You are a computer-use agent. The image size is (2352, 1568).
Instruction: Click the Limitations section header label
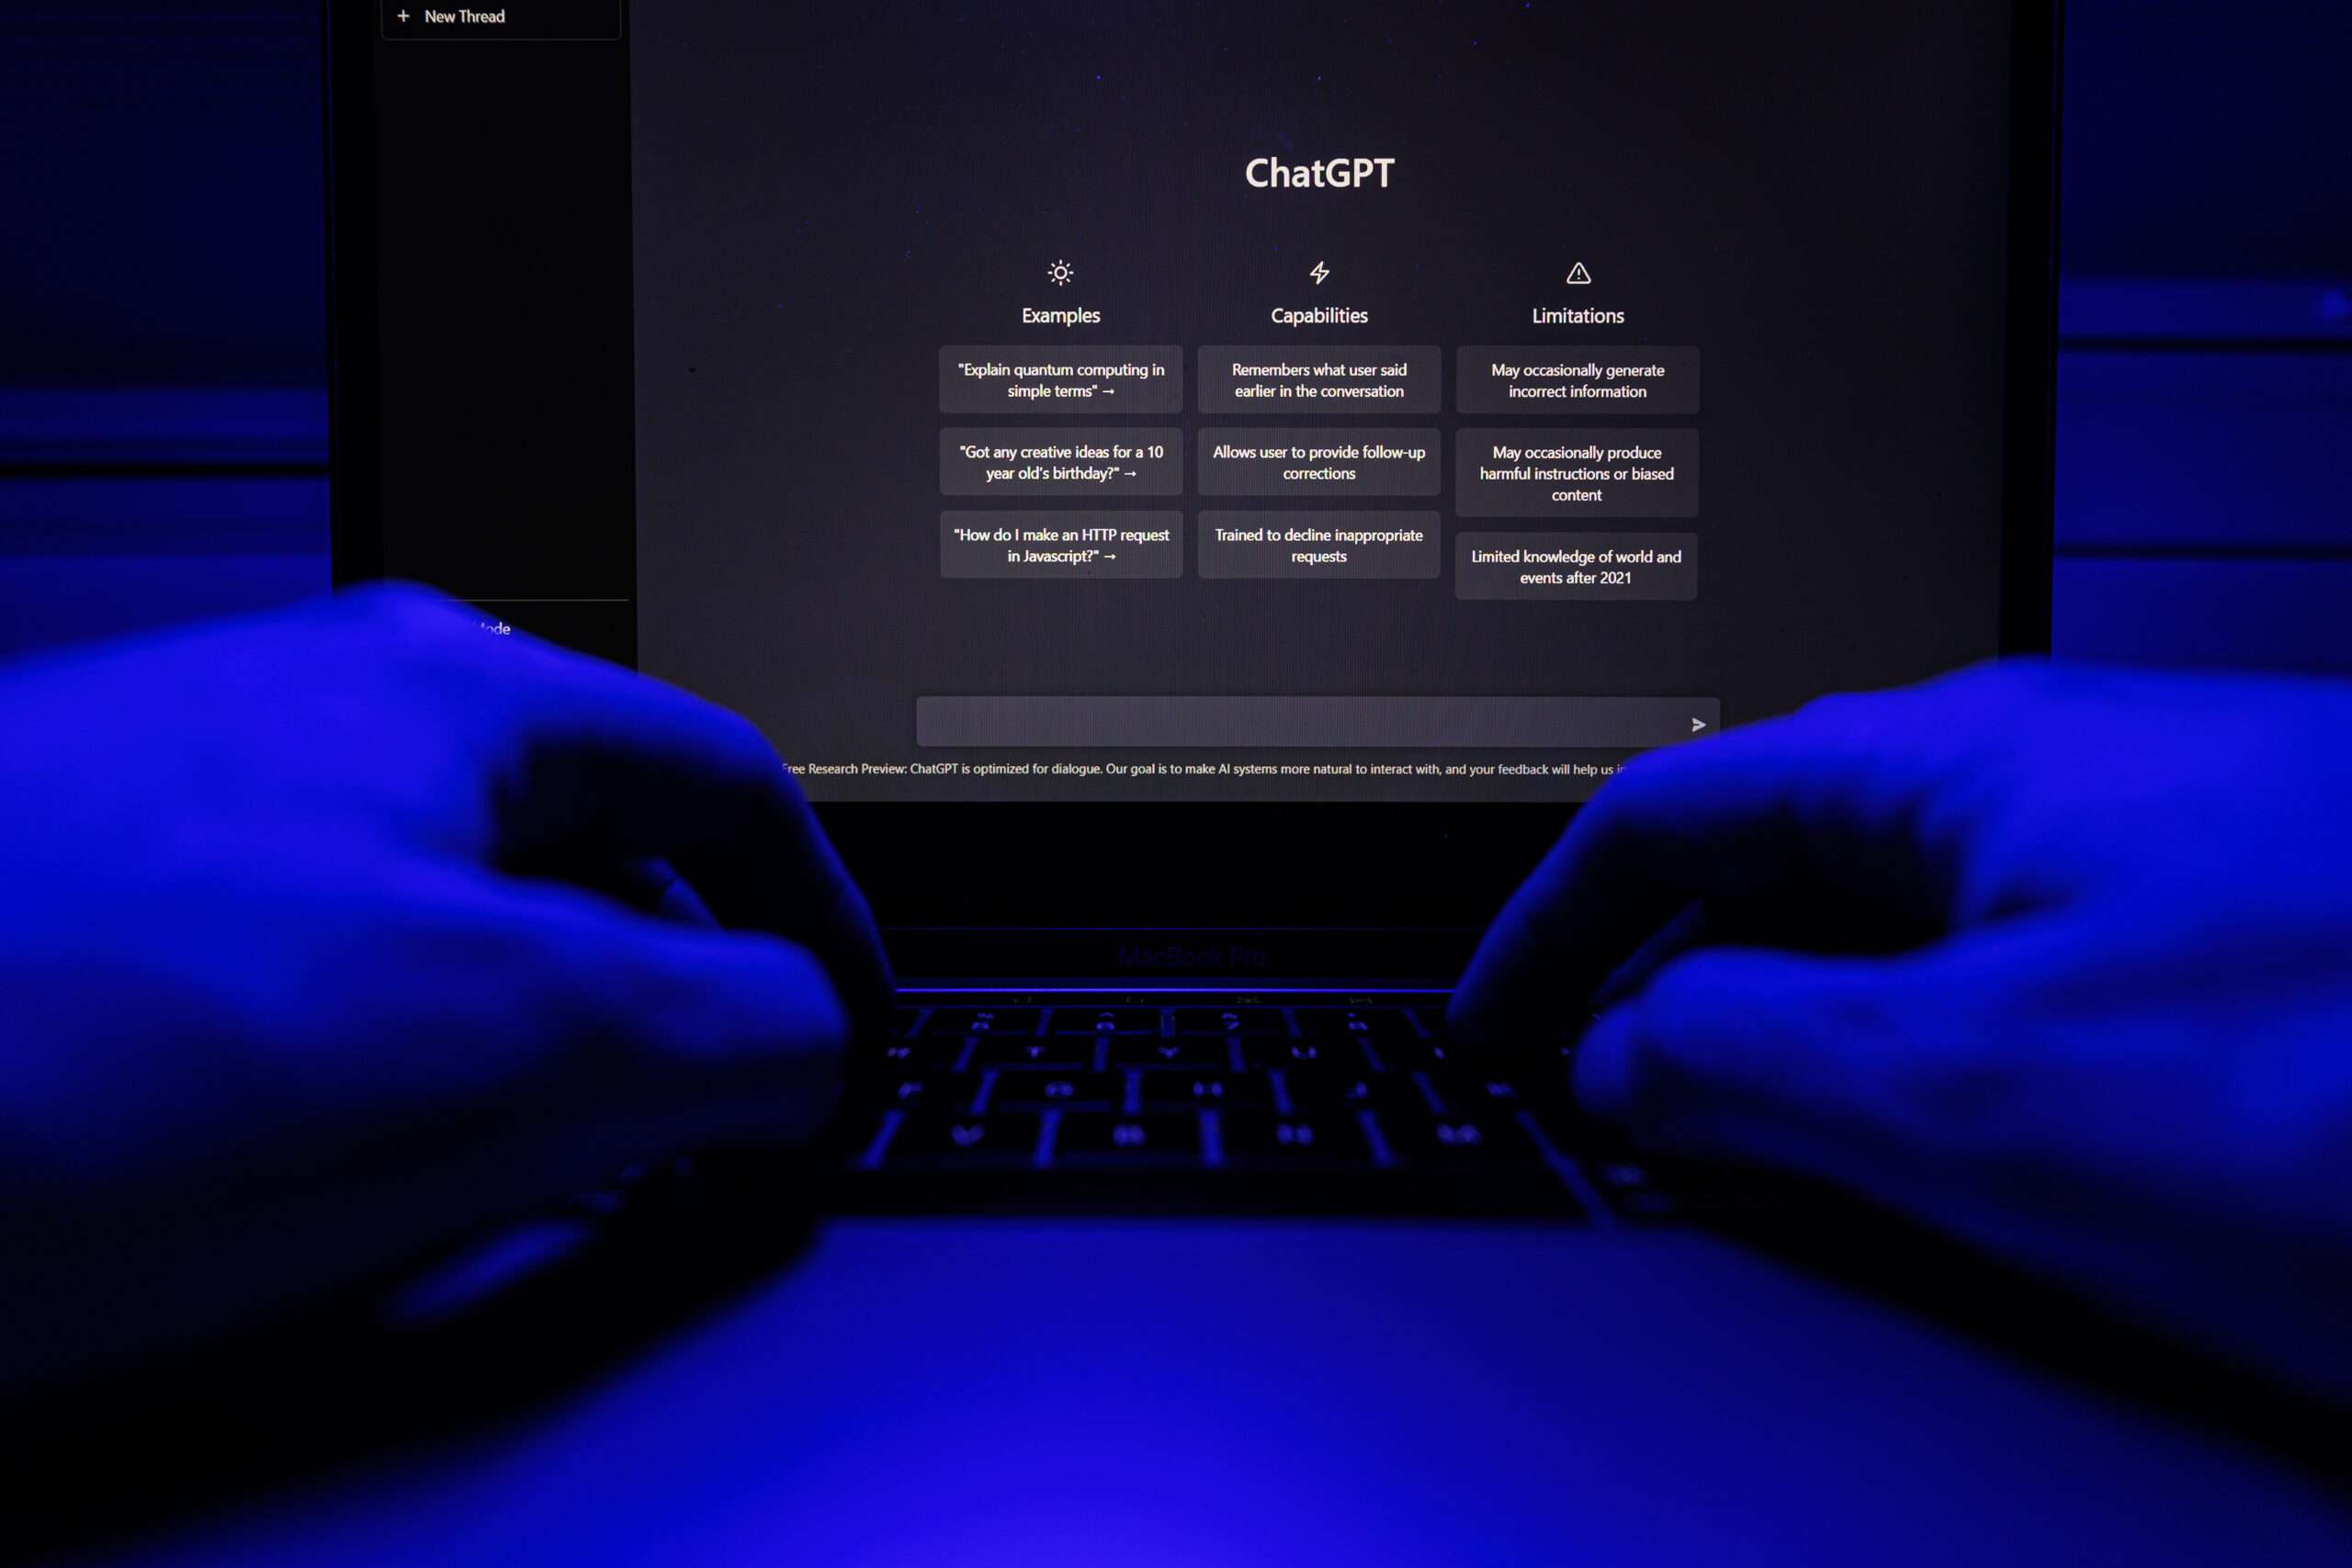[1573, 315]
